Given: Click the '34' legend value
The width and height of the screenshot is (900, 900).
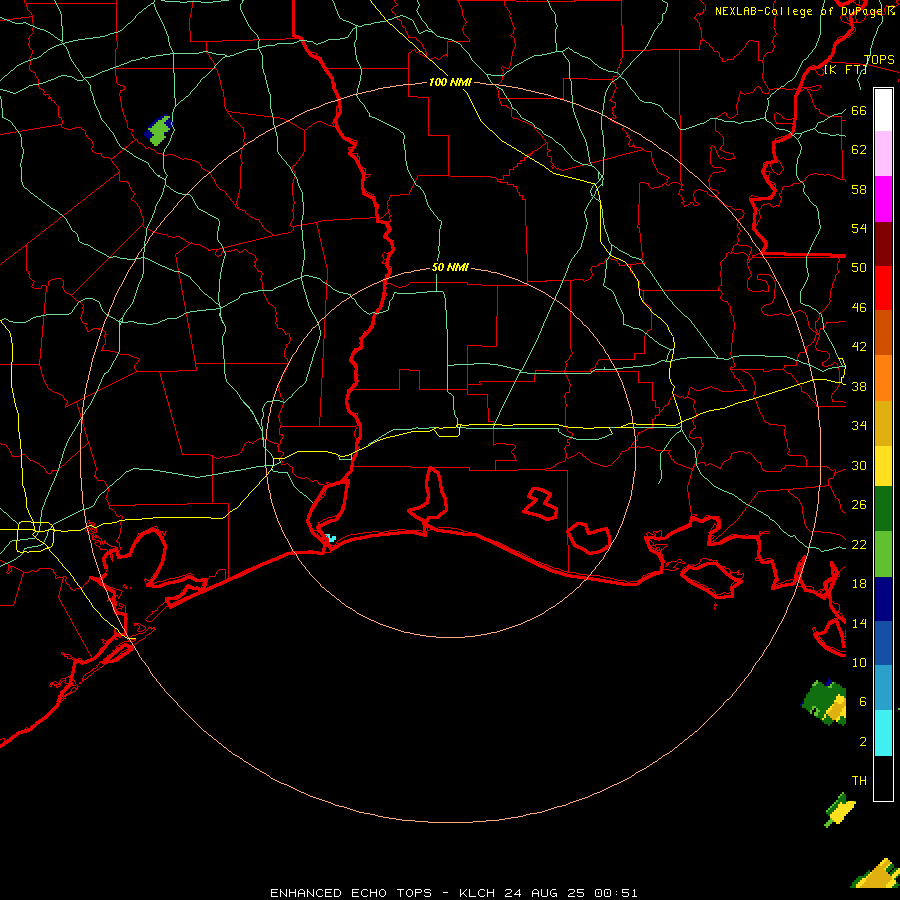Looking at the screenshot, I should [x=859, y=425].
